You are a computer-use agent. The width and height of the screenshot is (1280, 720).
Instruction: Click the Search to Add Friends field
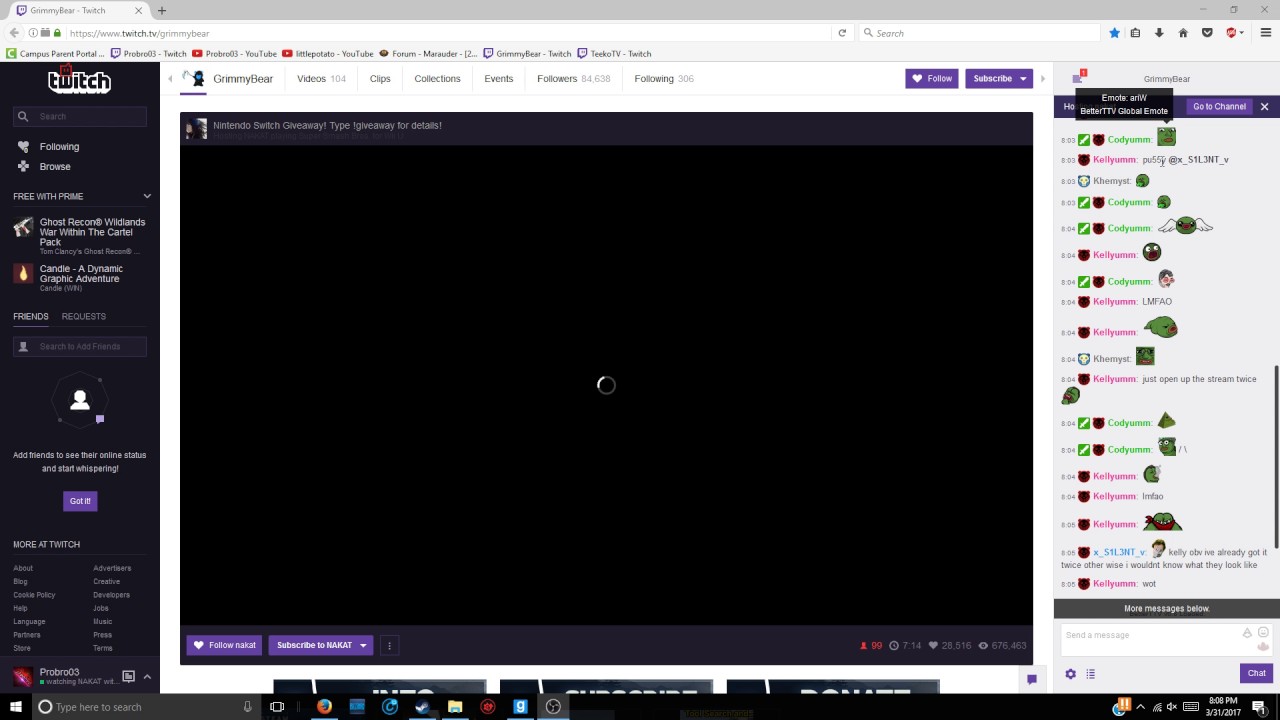point(80,346)
